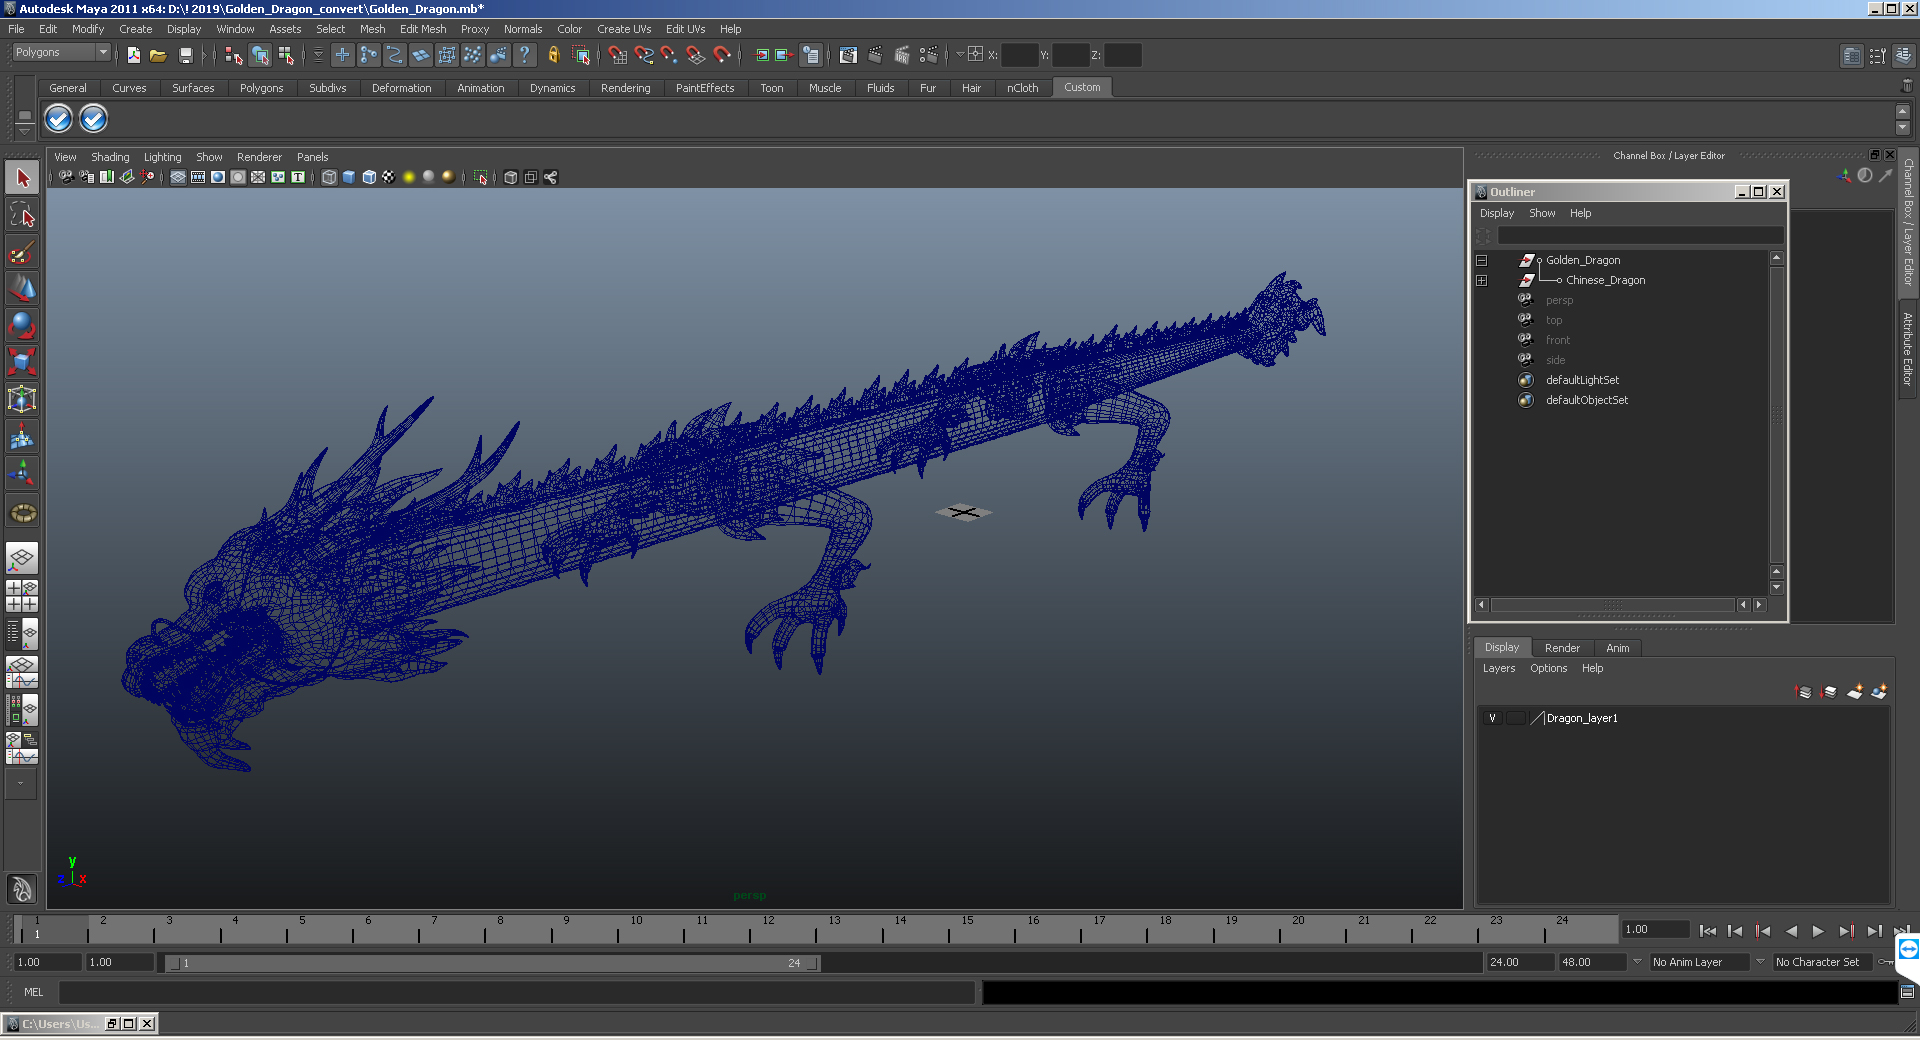This screenshot has height=1040, width=1920.
Task: Toggle the auto keyframe key button
Action: 1885,962
